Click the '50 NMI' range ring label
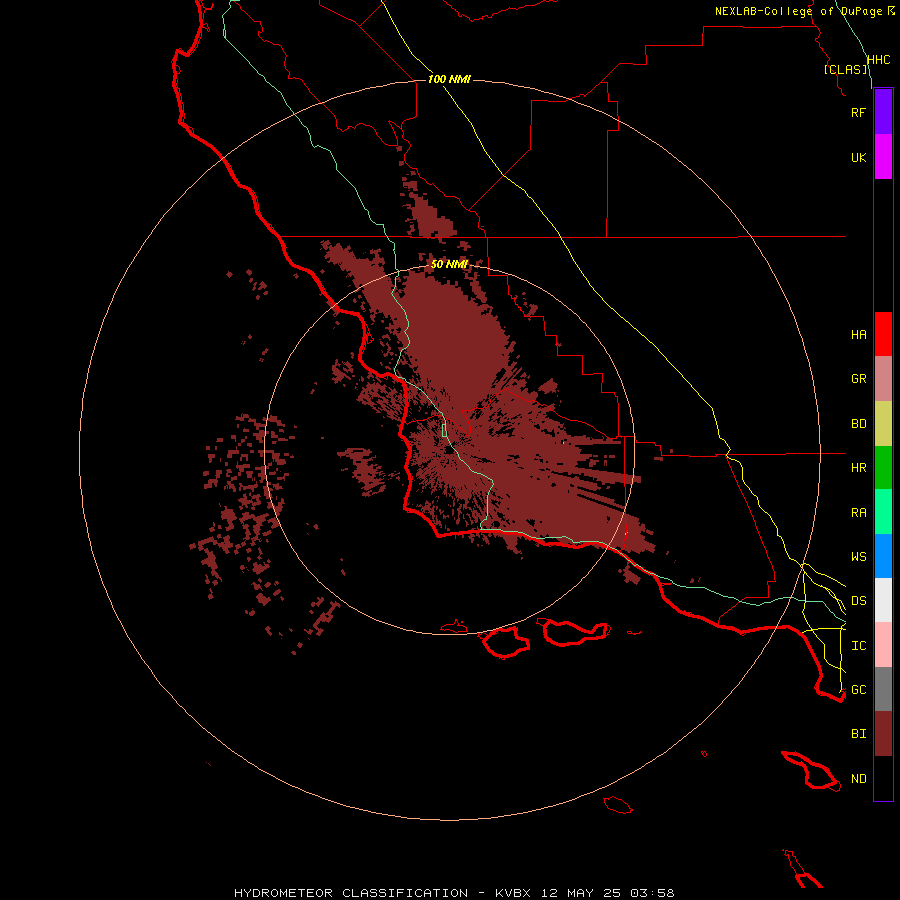Image resolution: width=900 pixels, height=900 pixels. [x=449, y=264]
